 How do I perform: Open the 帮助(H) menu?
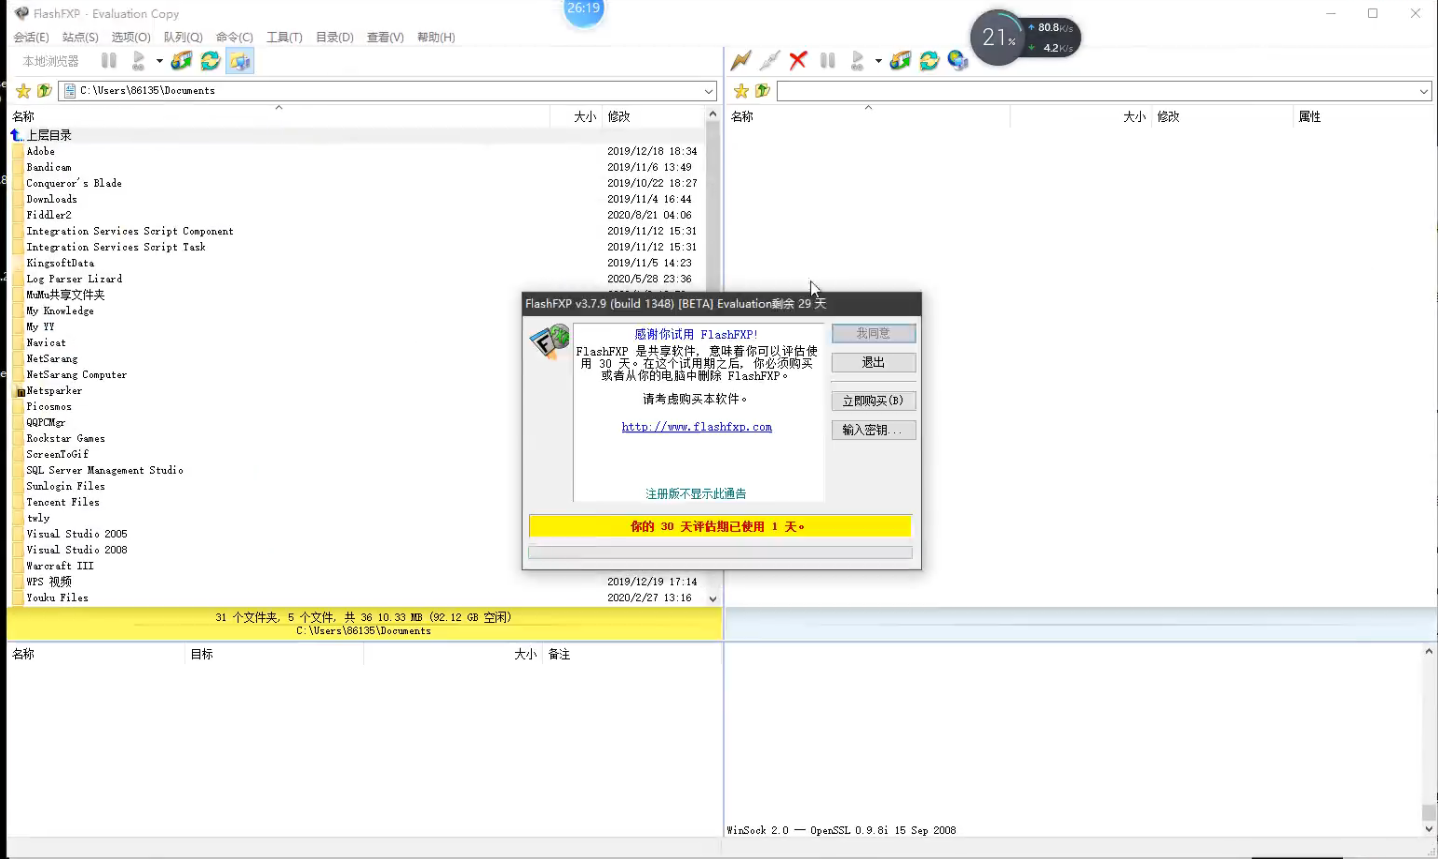(x=436, y=37)
